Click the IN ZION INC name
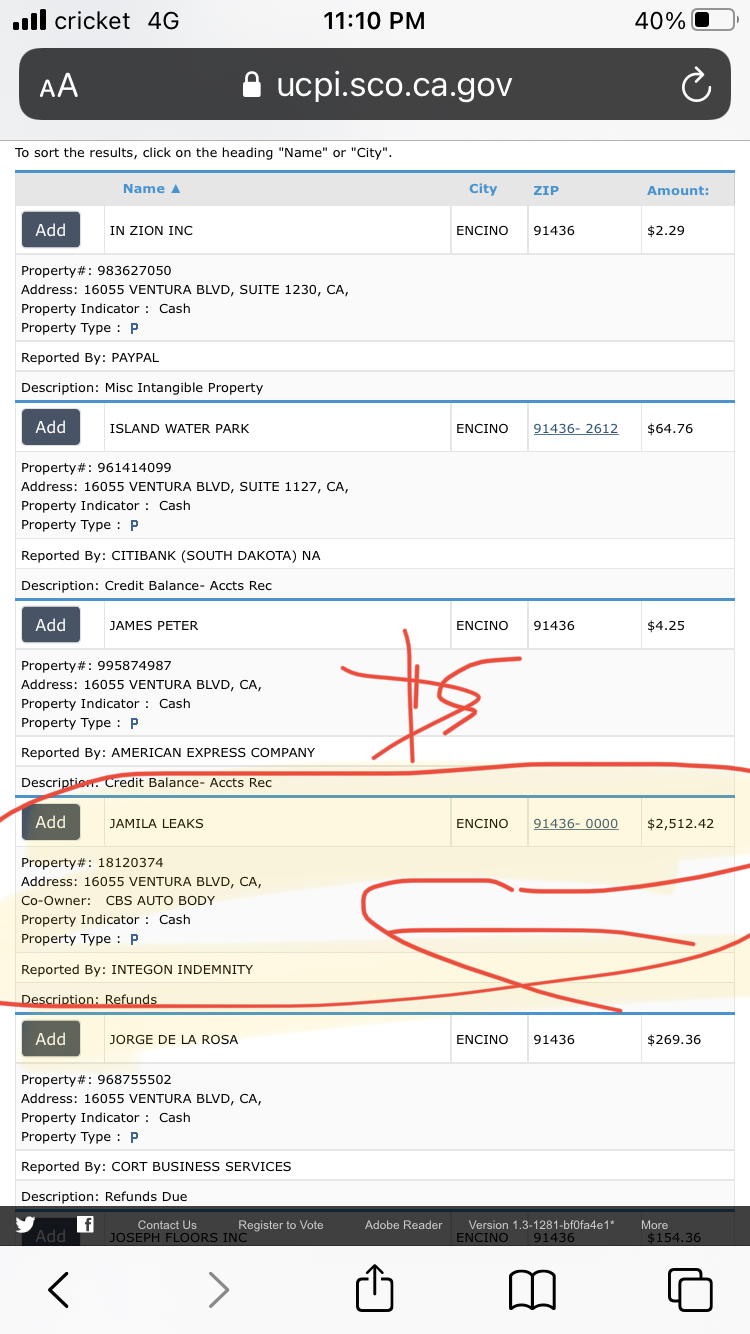Viewport: 750px width, 1334px height. pyautogui.click(x=151, y=231)
